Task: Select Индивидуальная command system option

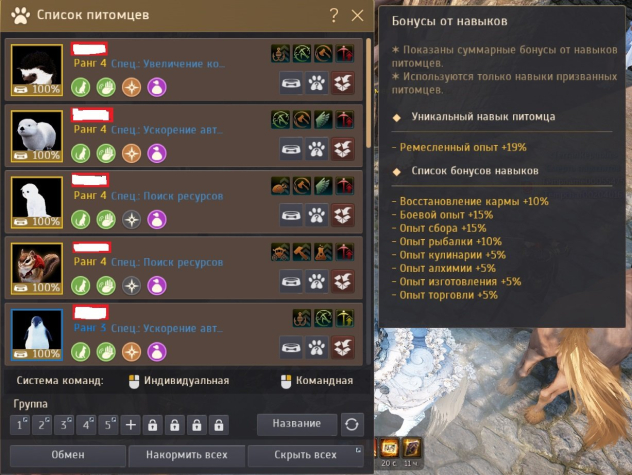Action: click(x=179, y=381)
